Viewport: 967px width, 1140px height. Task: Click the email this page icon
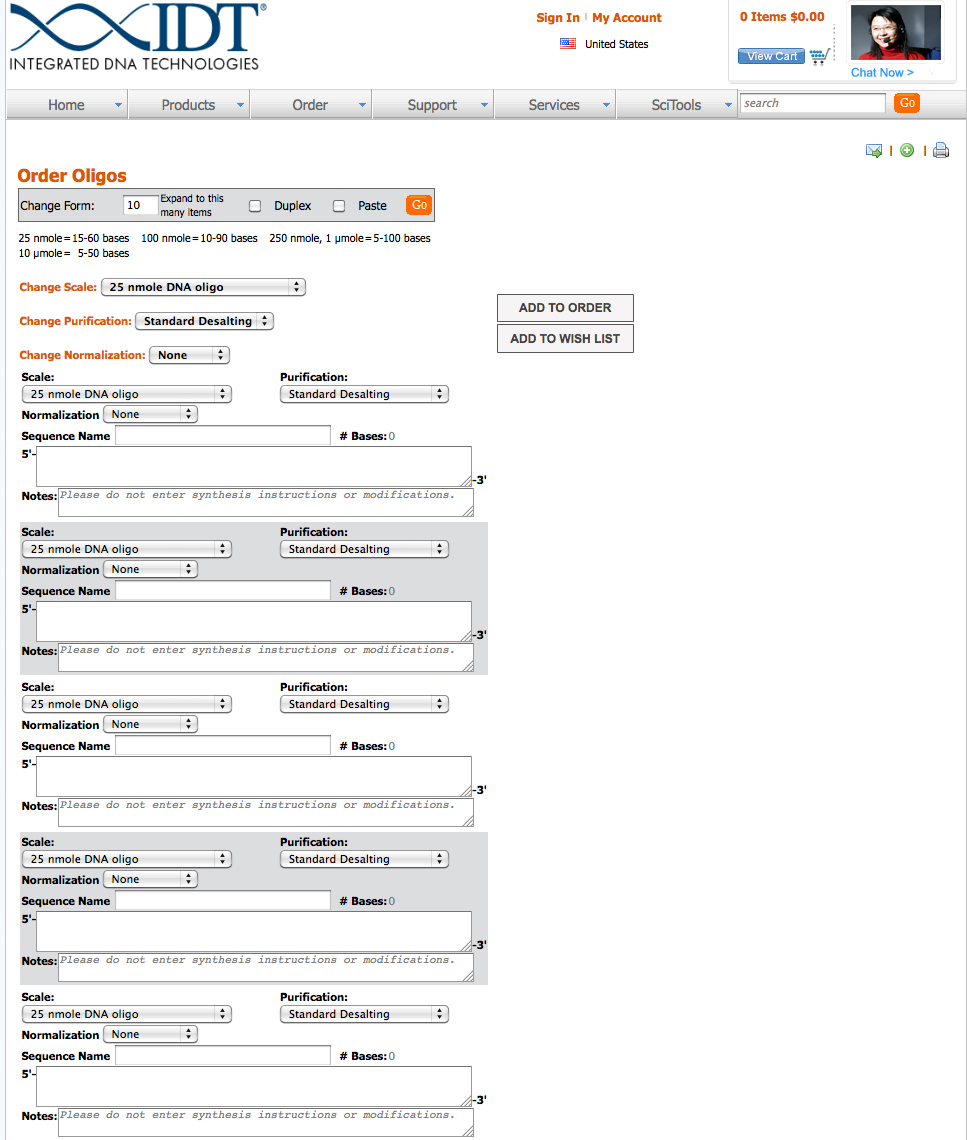(874, 149)
